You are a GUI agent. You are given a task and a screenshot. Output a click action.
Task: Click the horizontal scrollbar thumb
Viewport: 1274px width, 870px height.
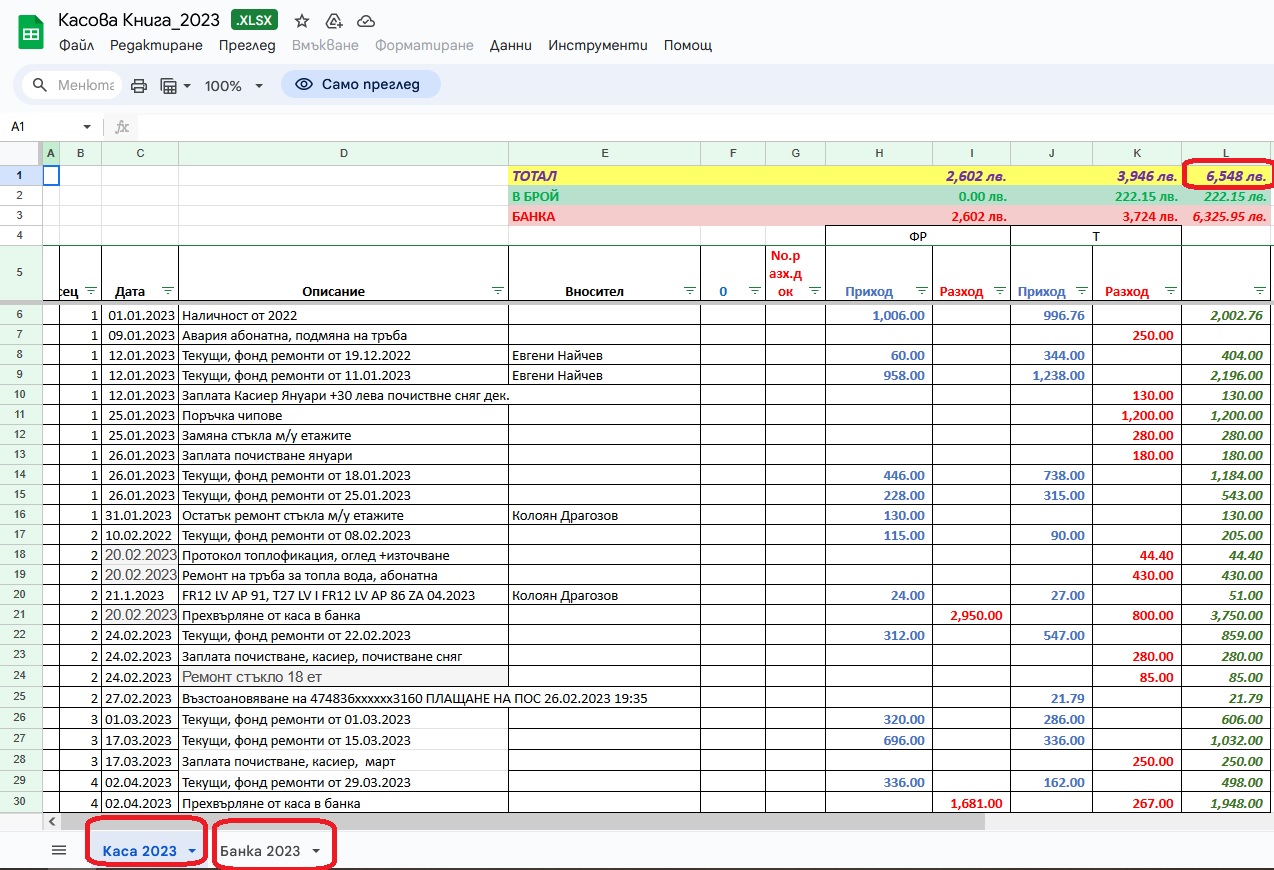click(x=521, y=821)
